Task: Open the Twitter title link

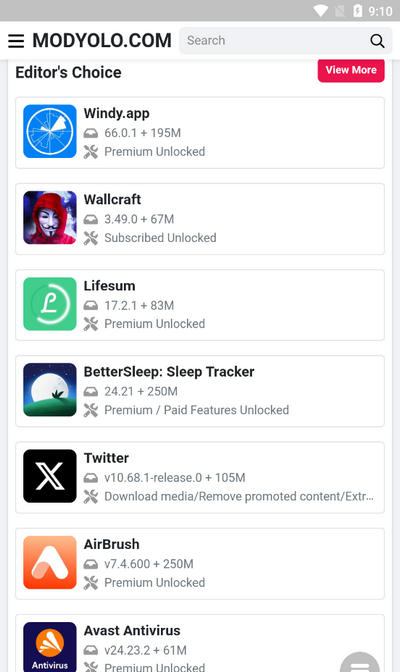Action: pyautogui.click(x=106, y=458)
